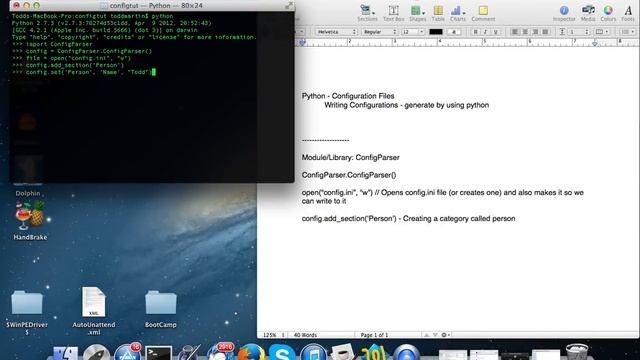Open the Helvetica font family dropdown

336,32
